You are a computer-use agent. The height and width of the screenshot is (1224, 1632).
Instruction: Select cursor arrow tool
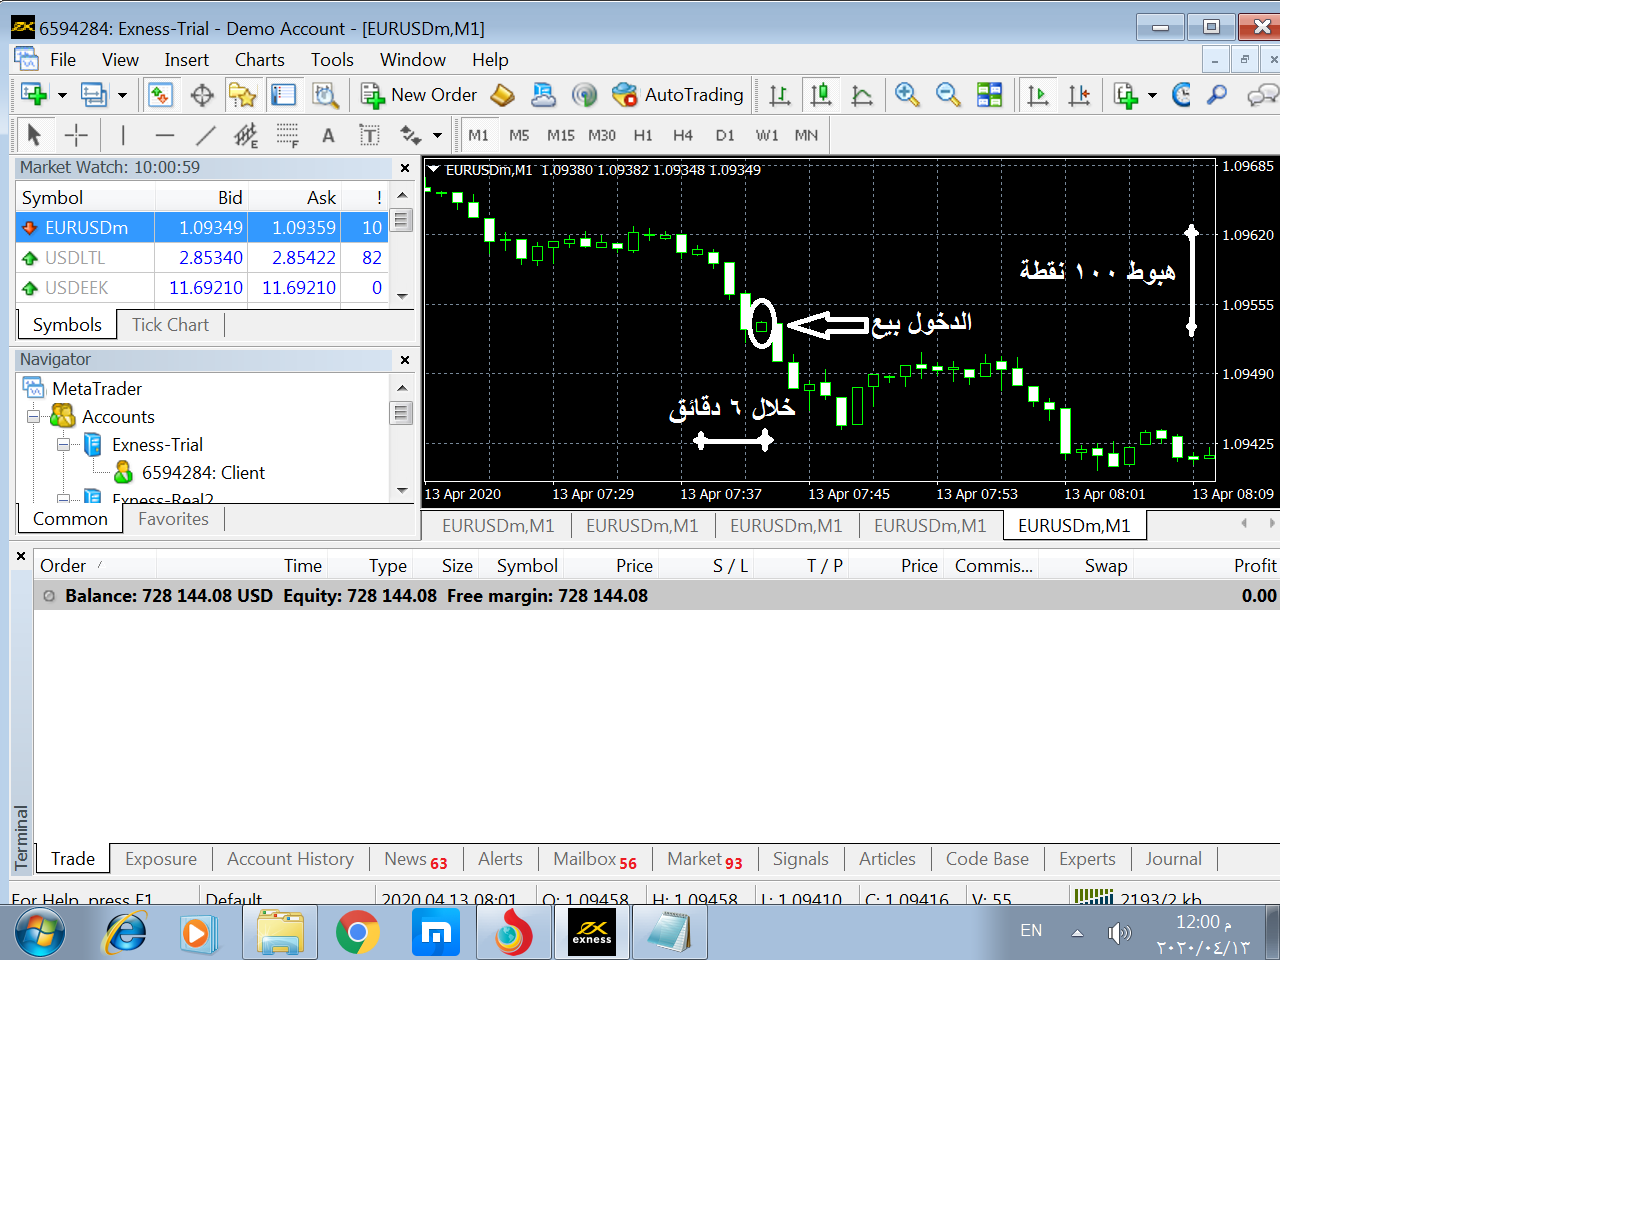[x=34, y=135]
